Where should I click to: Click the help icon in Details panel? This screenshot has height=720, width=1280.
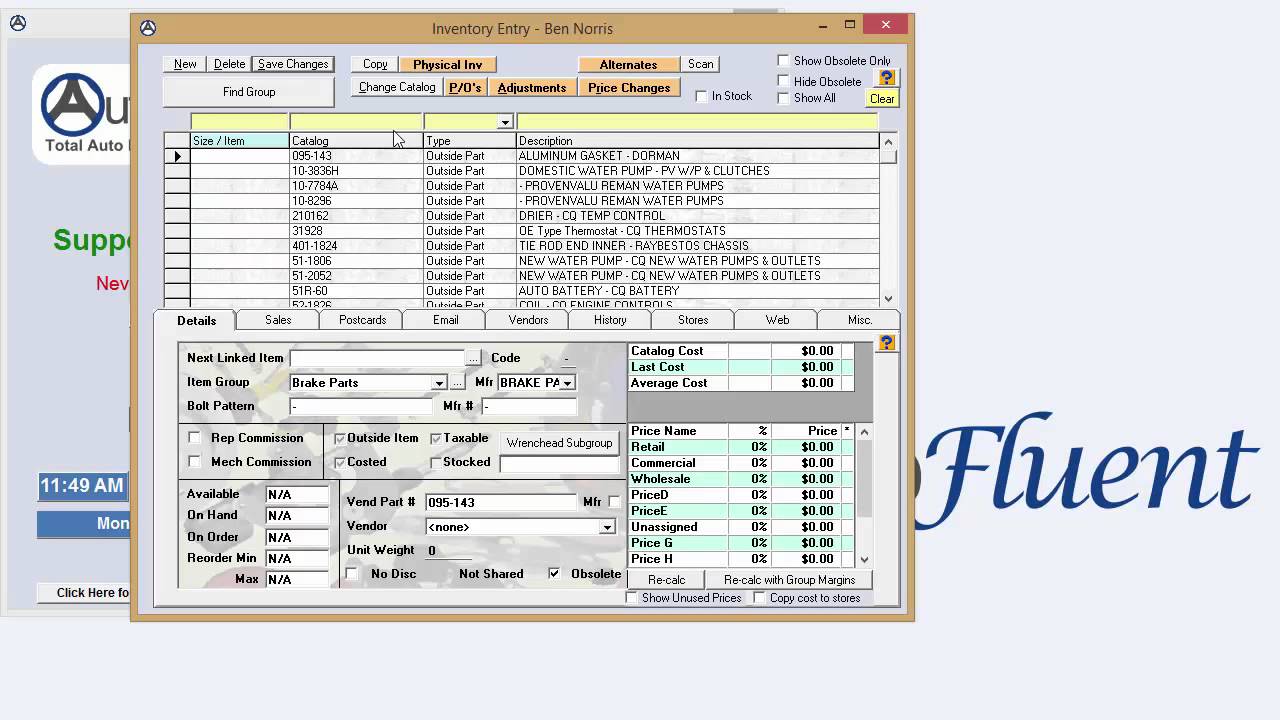click(x=886, y=343)
